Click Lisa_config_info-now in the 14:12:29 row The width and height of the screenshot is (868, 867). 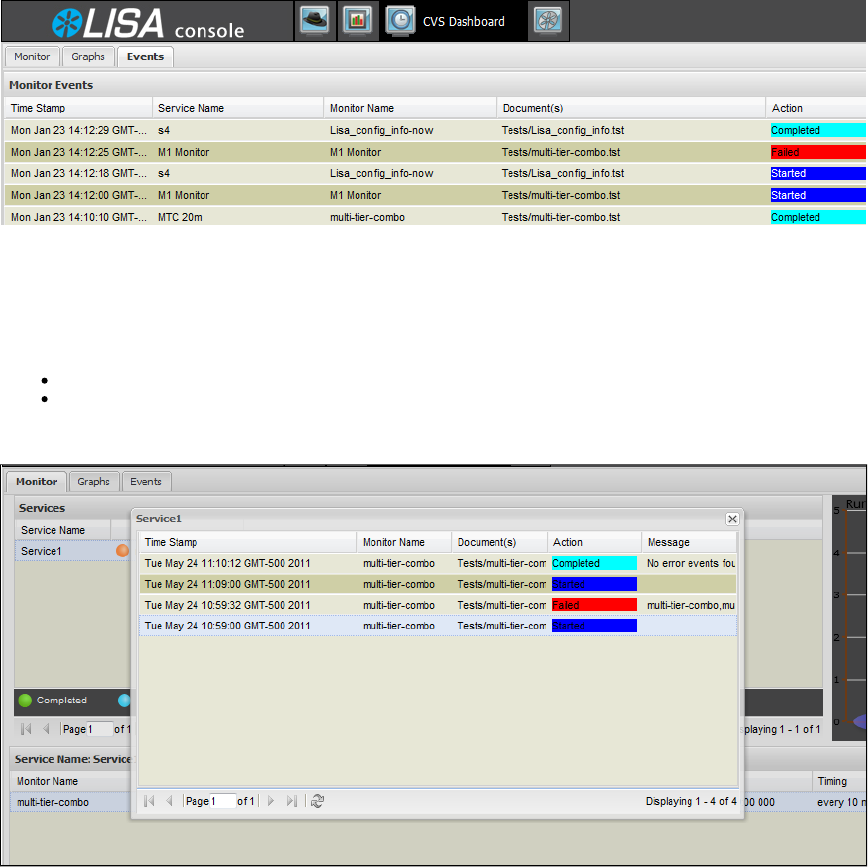pos(381,130)
